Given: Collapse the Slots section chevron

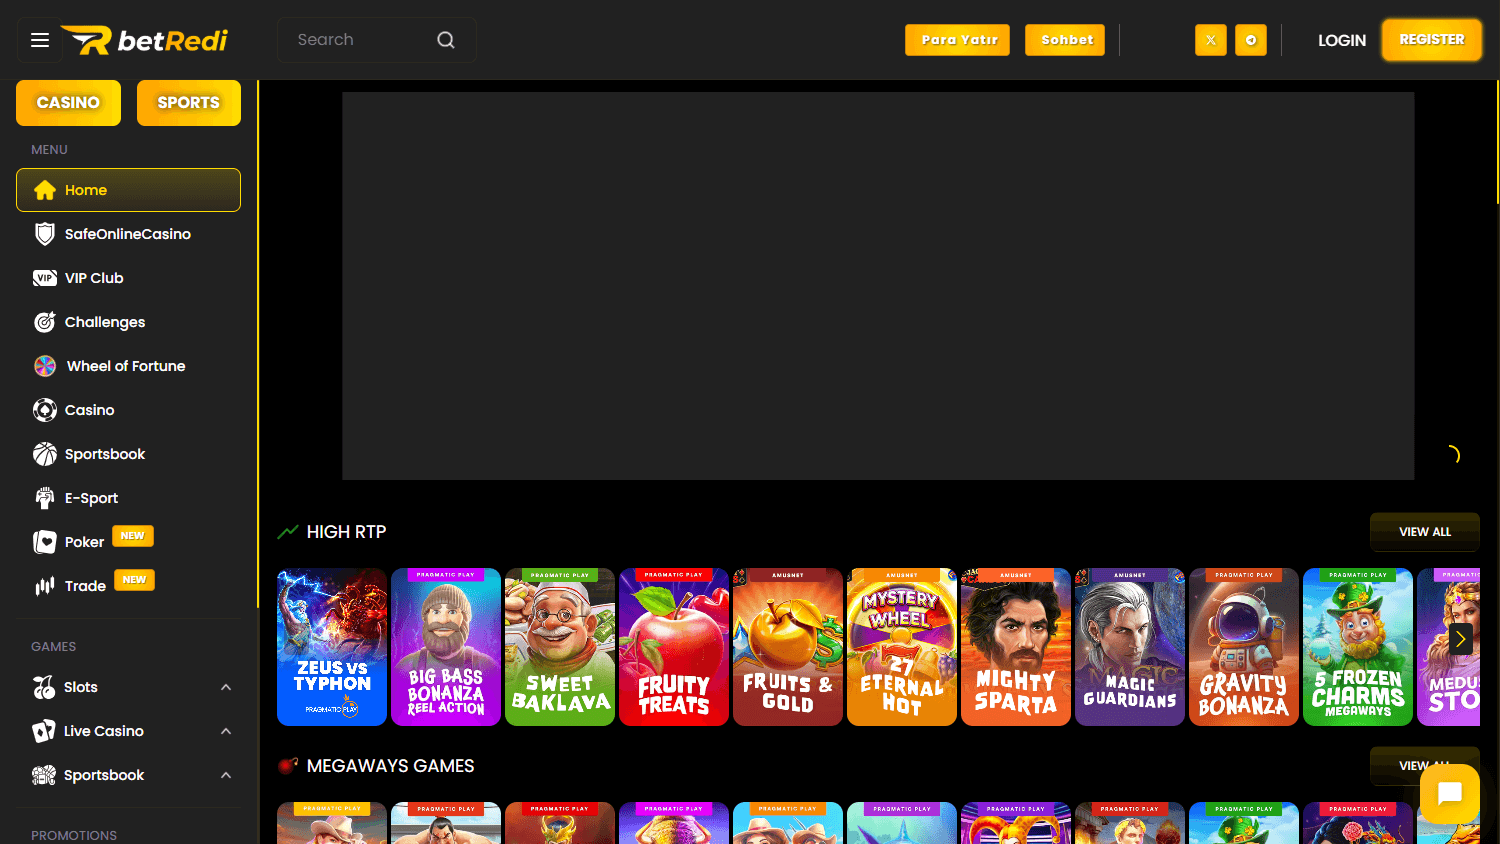Looking at the screenshot, I should [226, 687].
